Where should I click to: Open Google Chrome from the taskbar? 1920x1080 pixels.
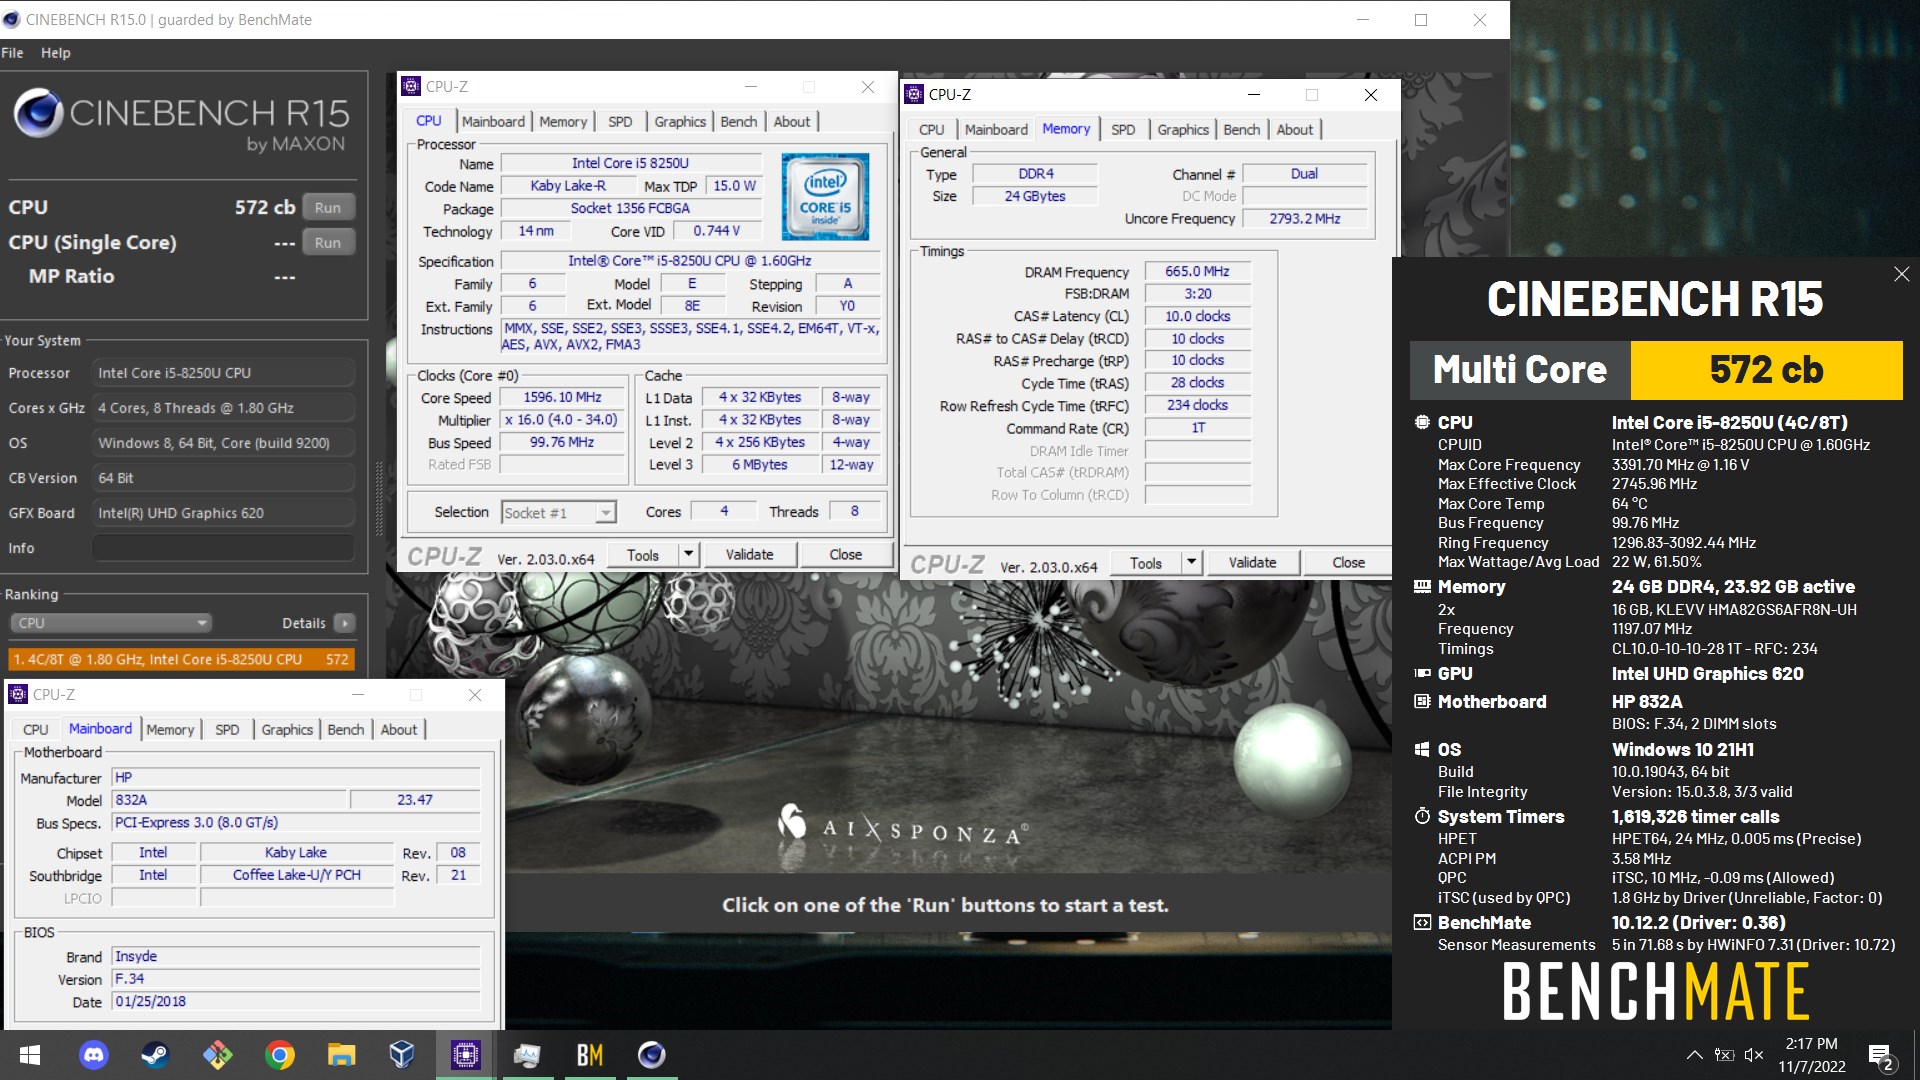pos(279,1055)
